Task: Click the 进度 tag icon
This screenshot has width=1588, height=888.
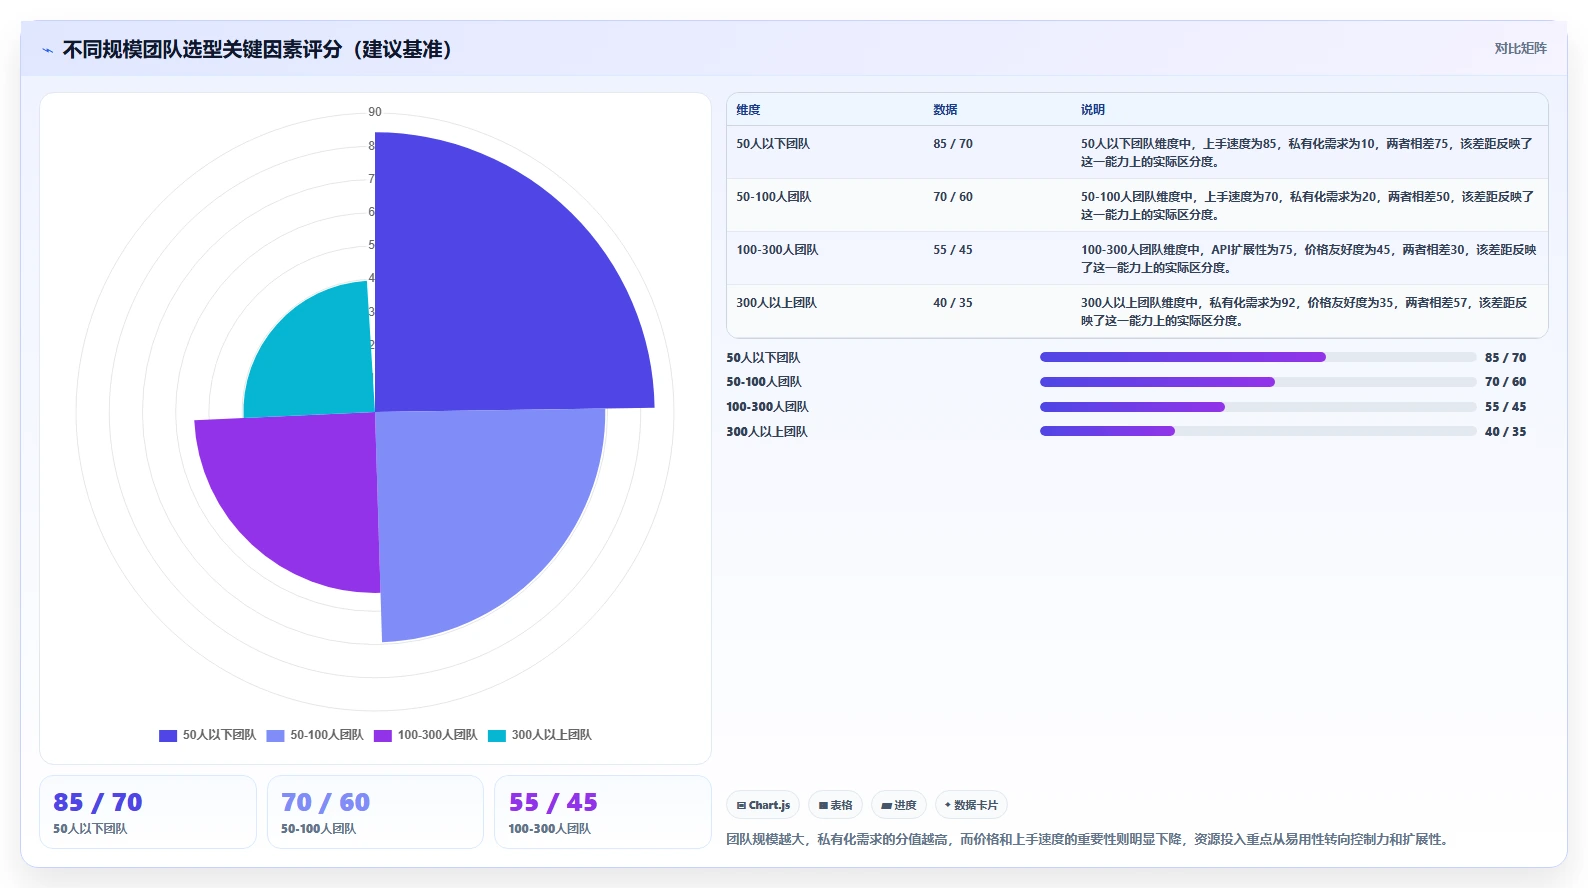Action: pos(886,806)
